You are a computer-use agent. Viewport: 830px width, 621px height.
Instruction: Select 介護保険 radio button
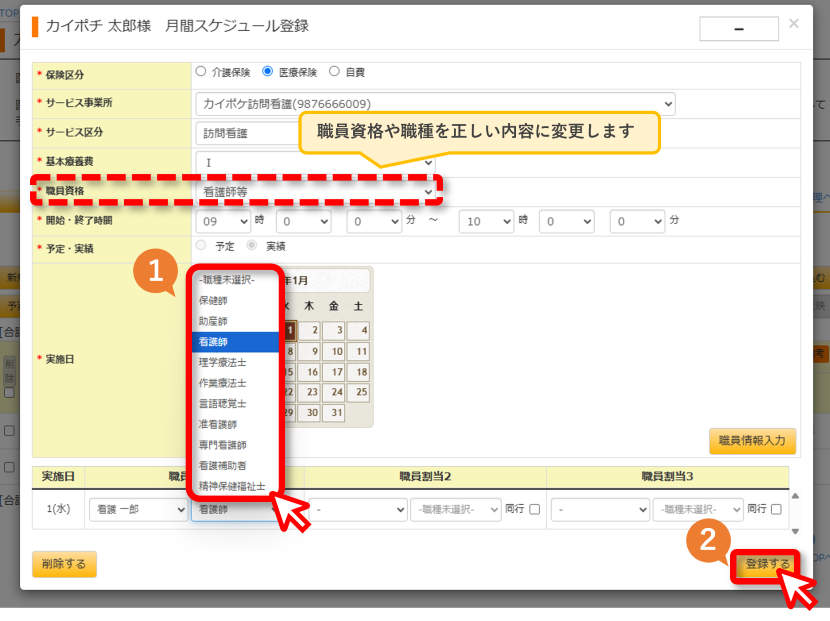(201, 71)
